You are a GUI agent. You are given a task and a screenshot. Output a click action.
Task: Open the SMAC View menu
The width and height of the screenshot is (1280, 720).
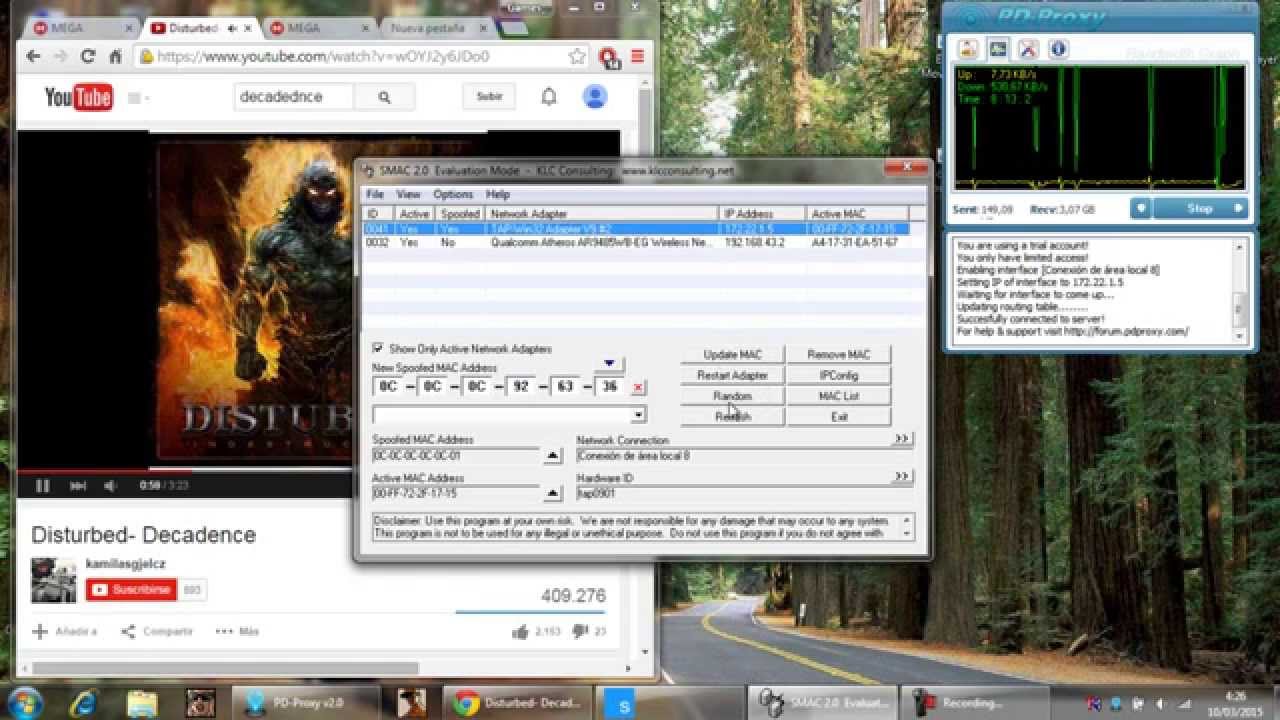[408, 194]
